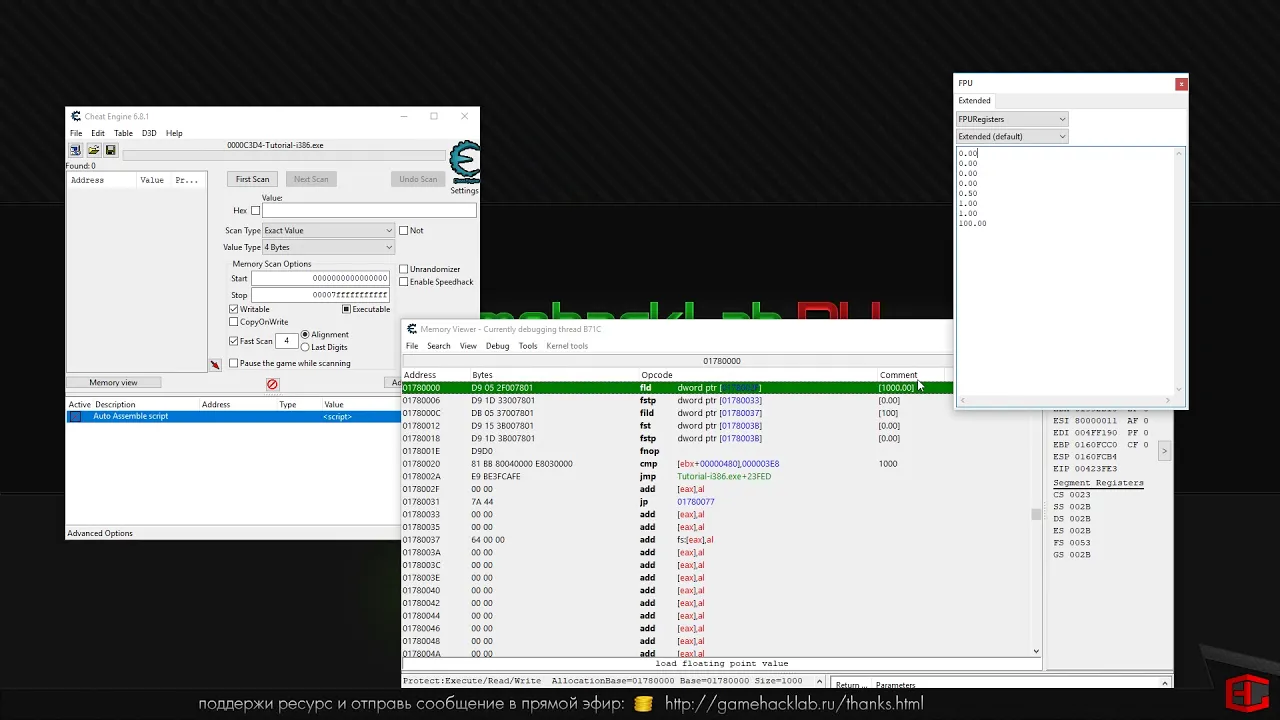
Task: Open Cheat Engine File menu
Action: [x=76, y=133]
